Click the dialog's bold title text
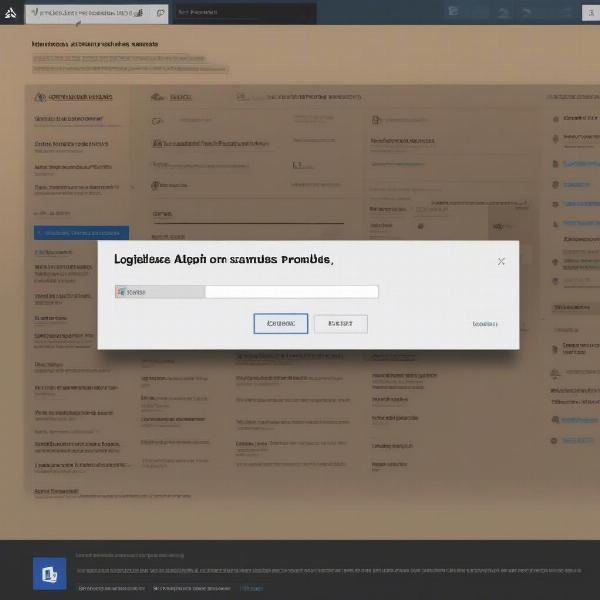Screen dimensions: 600x600 [x=224, y=259]
